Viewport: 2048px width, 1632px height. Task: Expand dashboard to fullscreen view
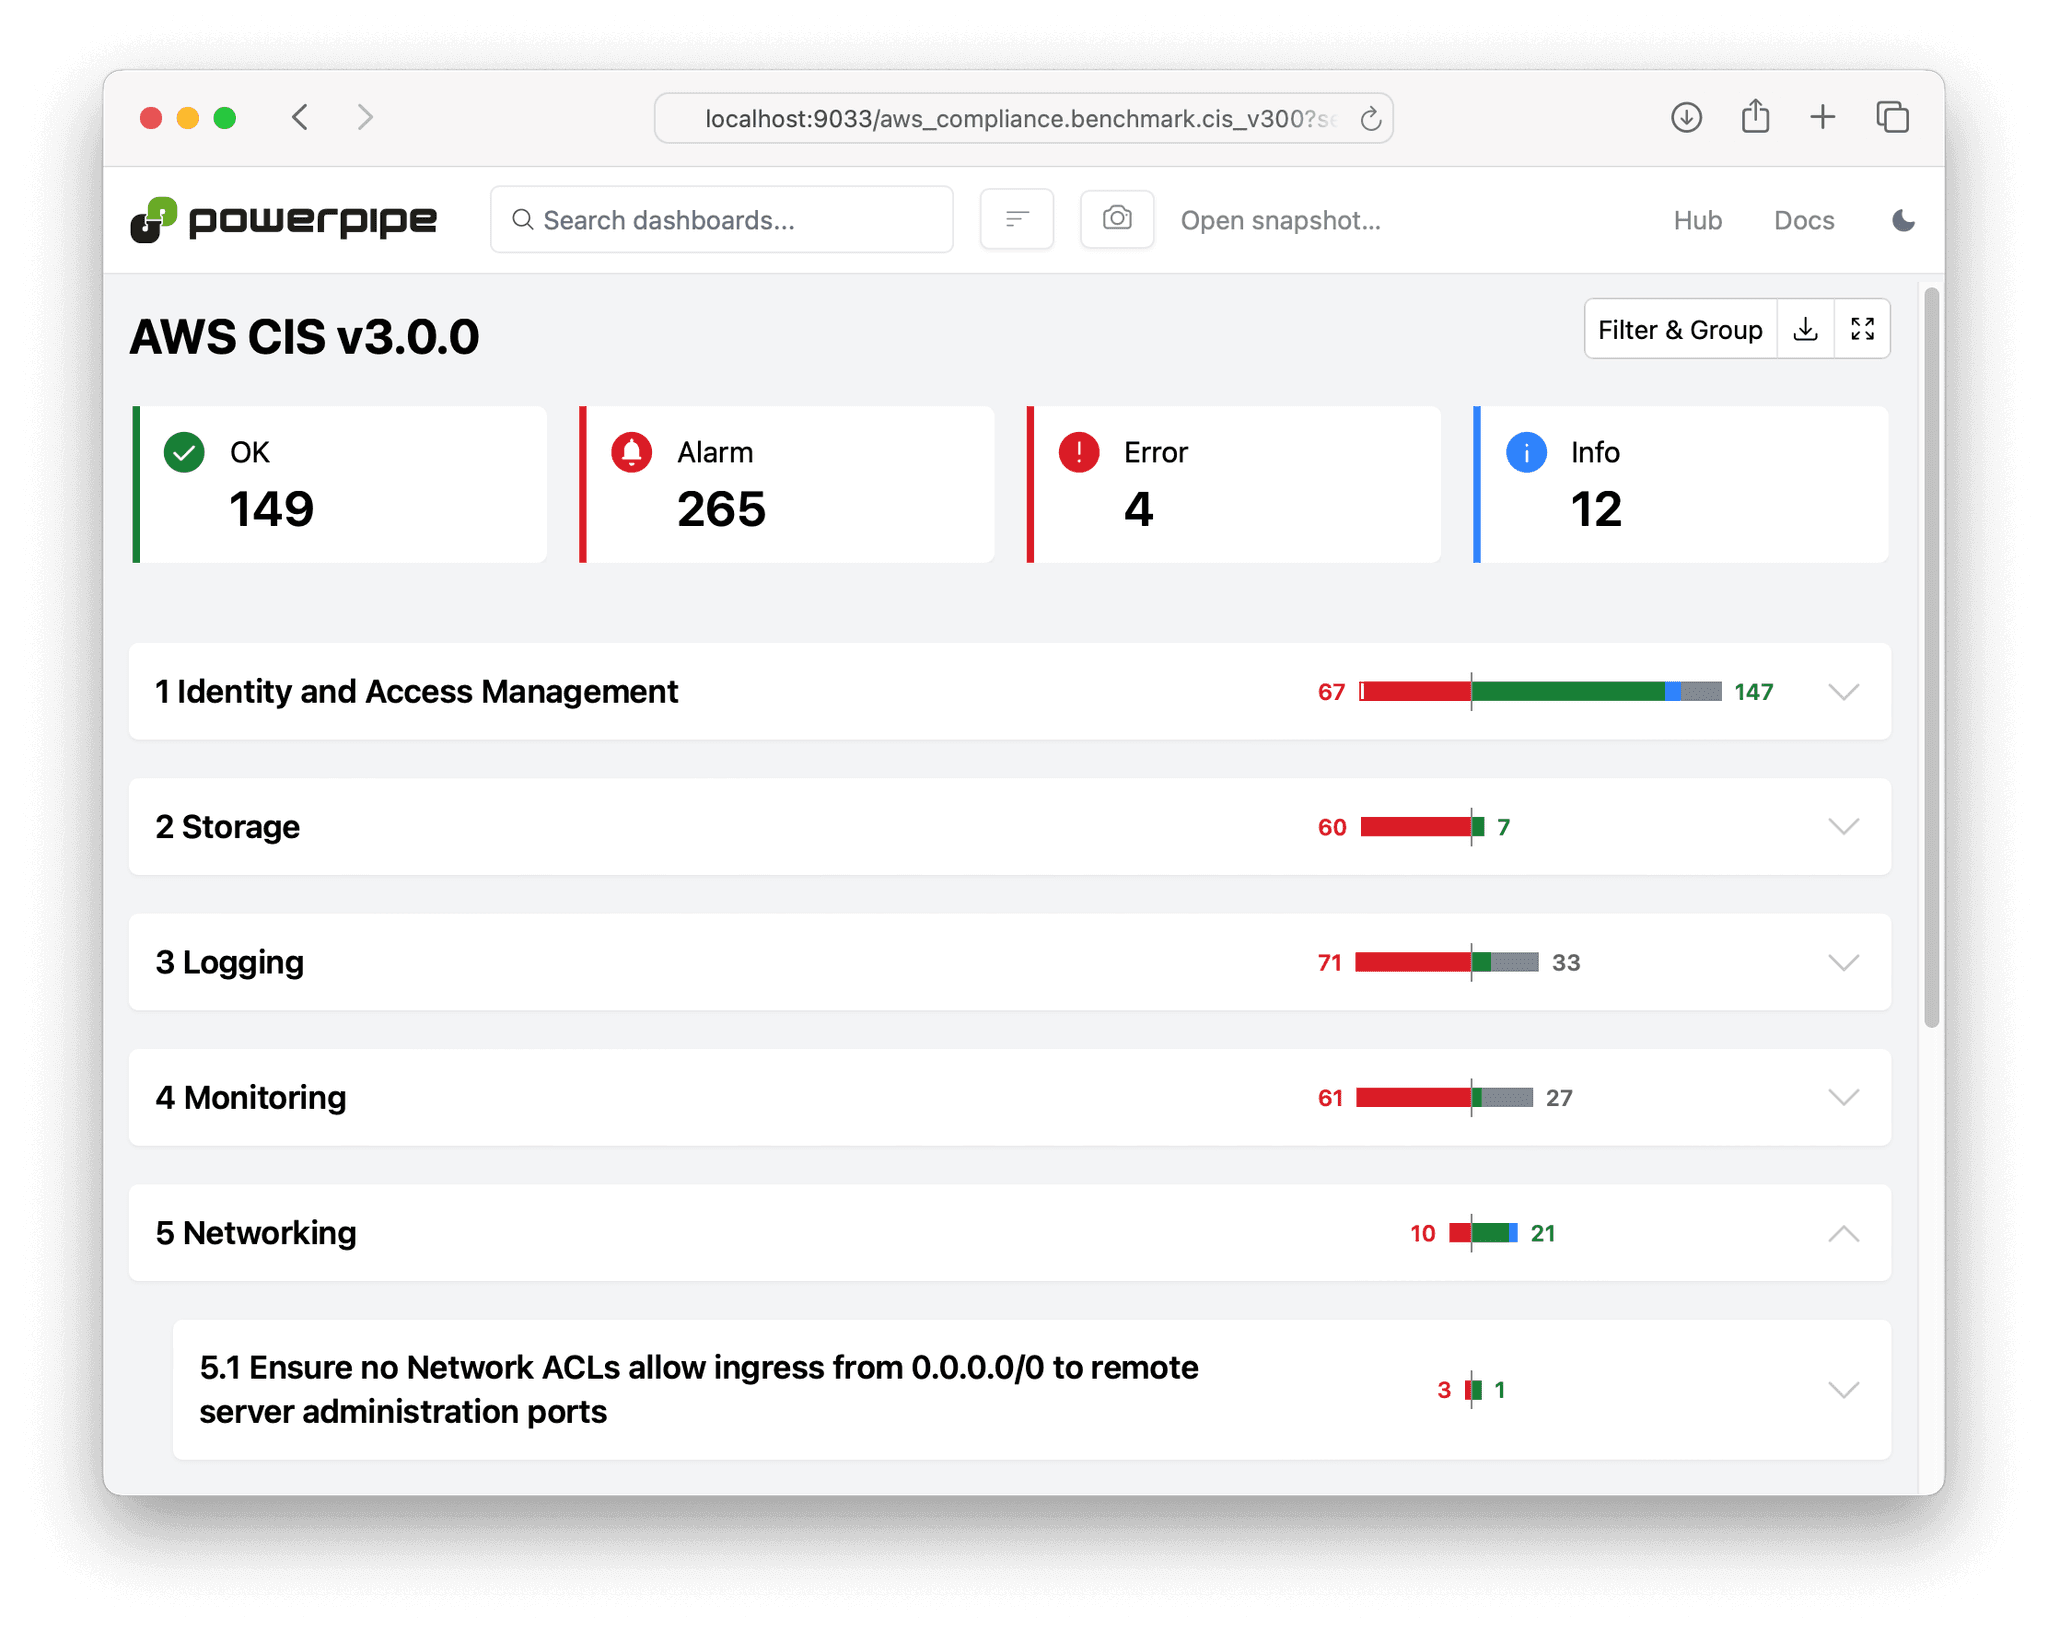point(1862,328)
